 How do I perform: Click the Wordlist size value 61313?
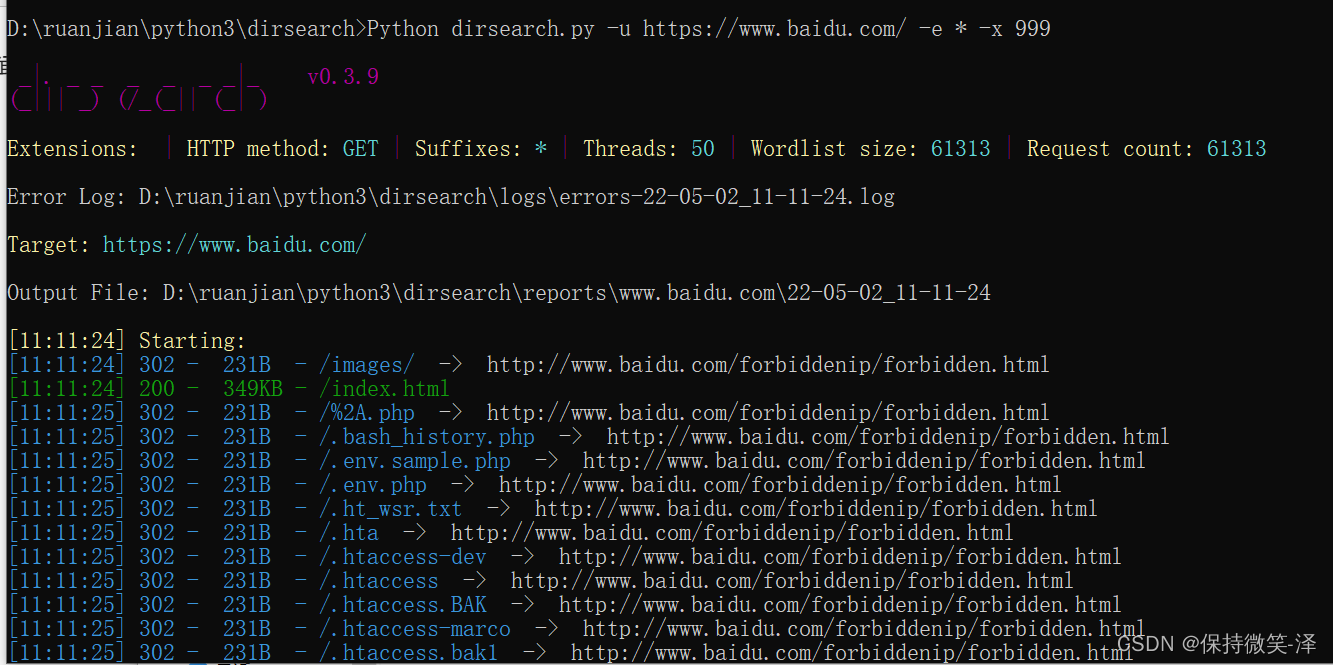(x=960, y=149)
